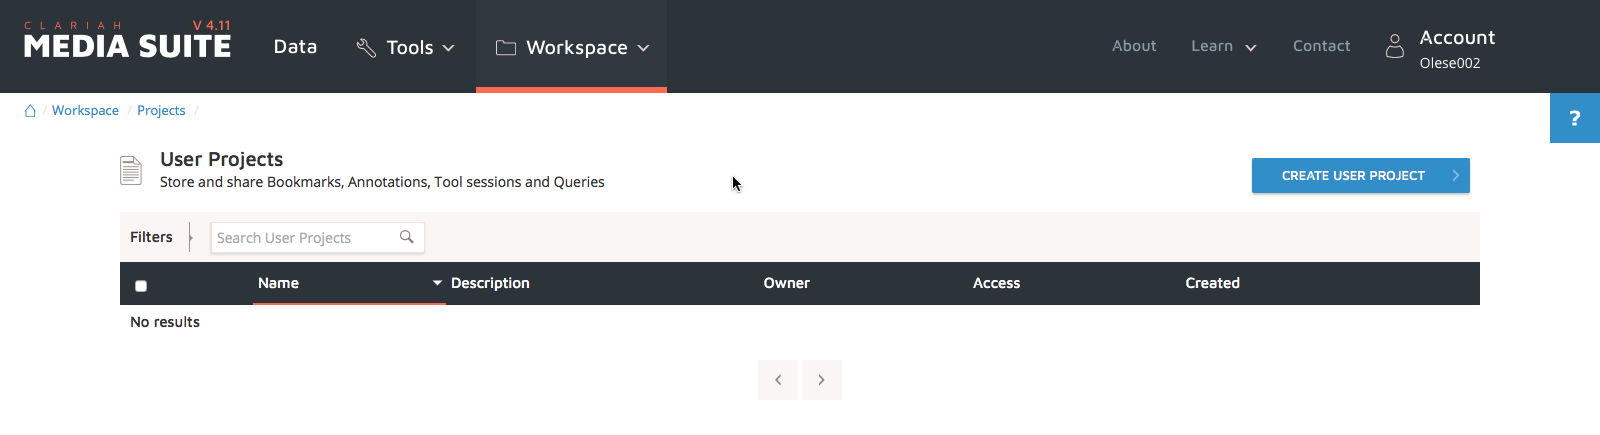This screenshot has width=1600, height=435.
Task: Follow the Projects breadcrumb link
Action: click(x=161, y=110)
